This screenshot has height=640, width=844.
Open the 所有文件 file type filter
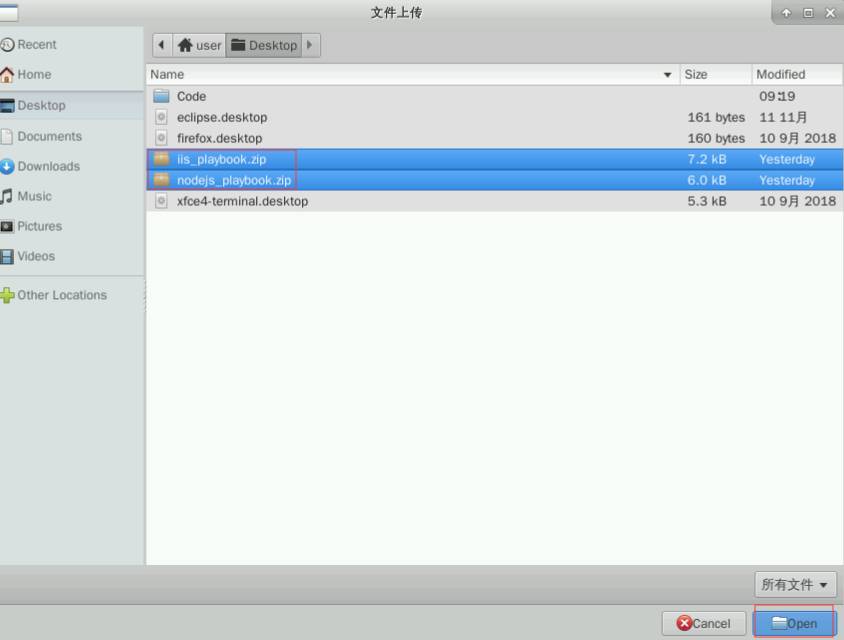point(795,585)
